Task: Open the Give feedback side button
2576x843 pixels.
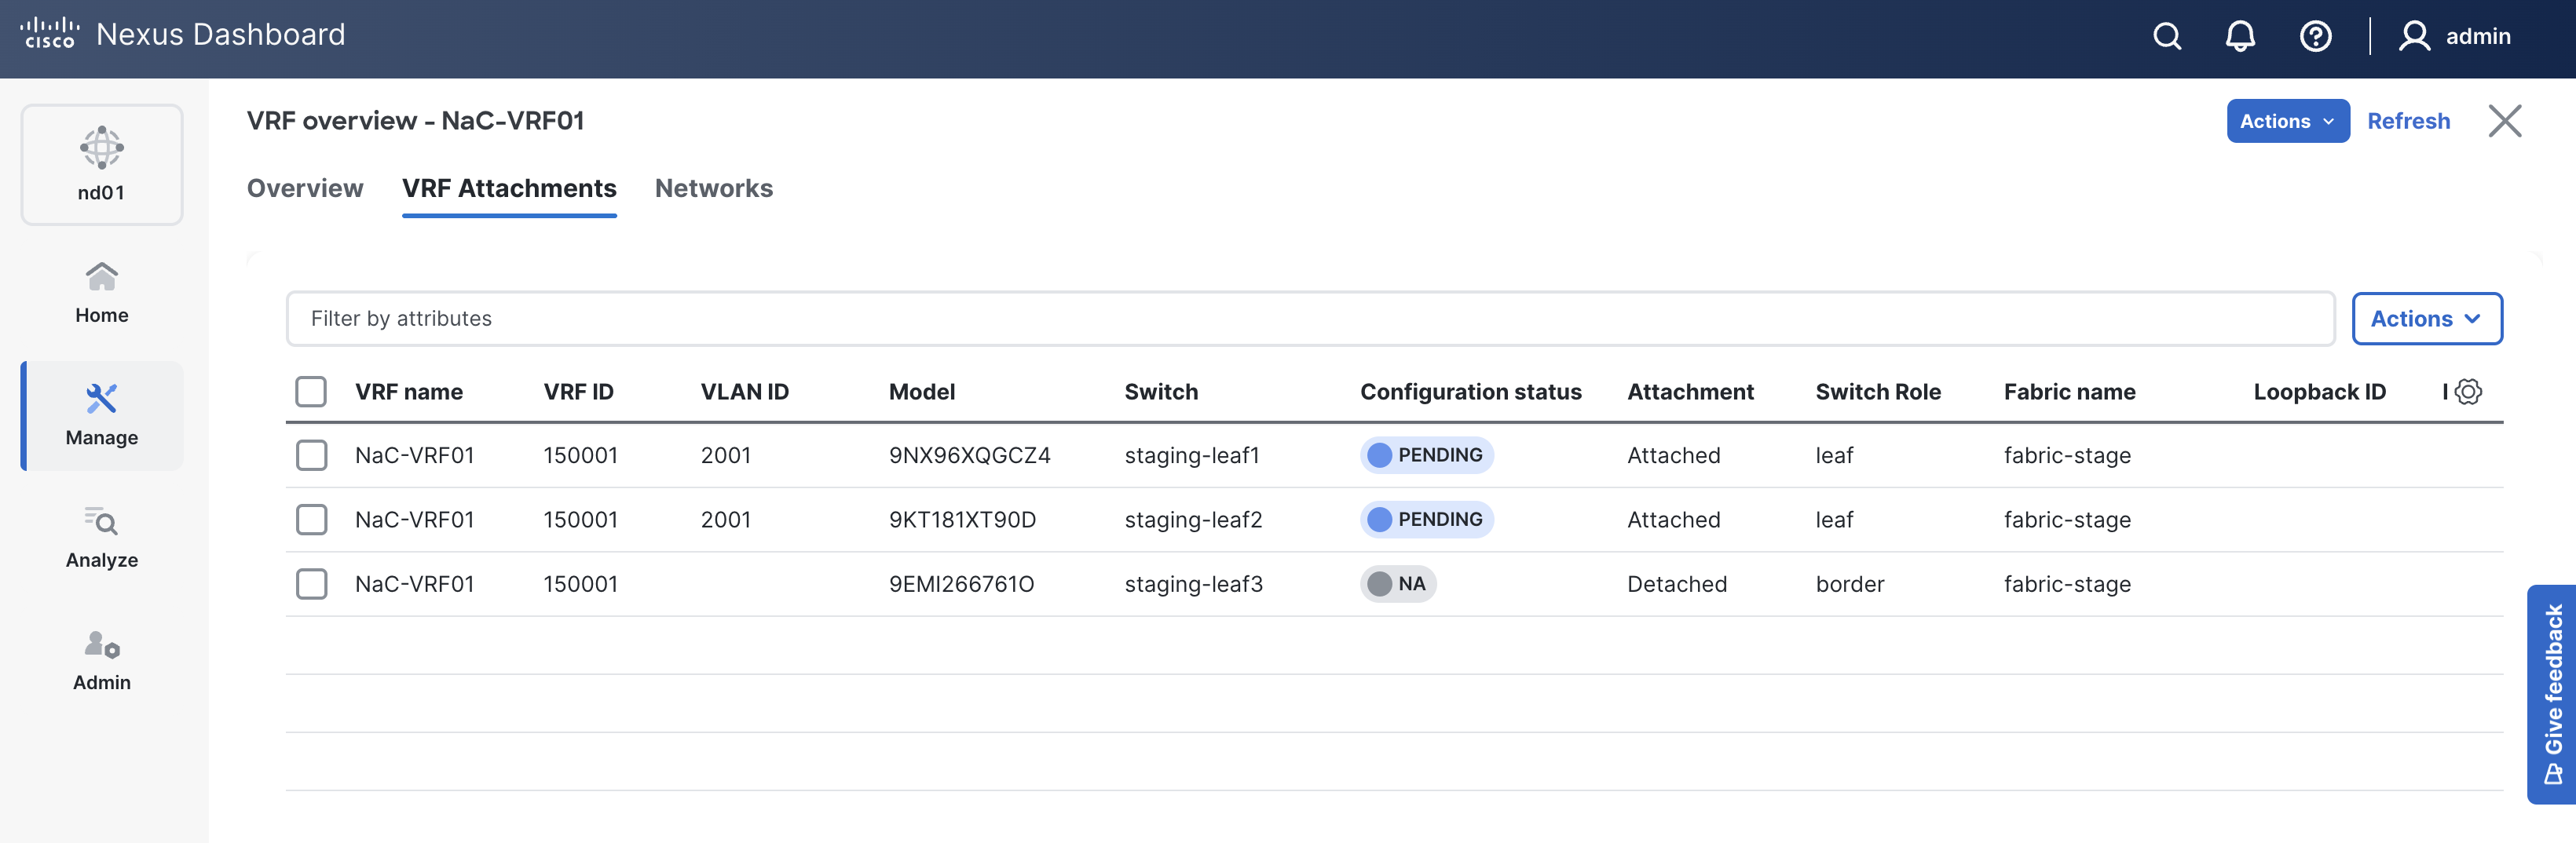Action: (x=2552, y=694)
